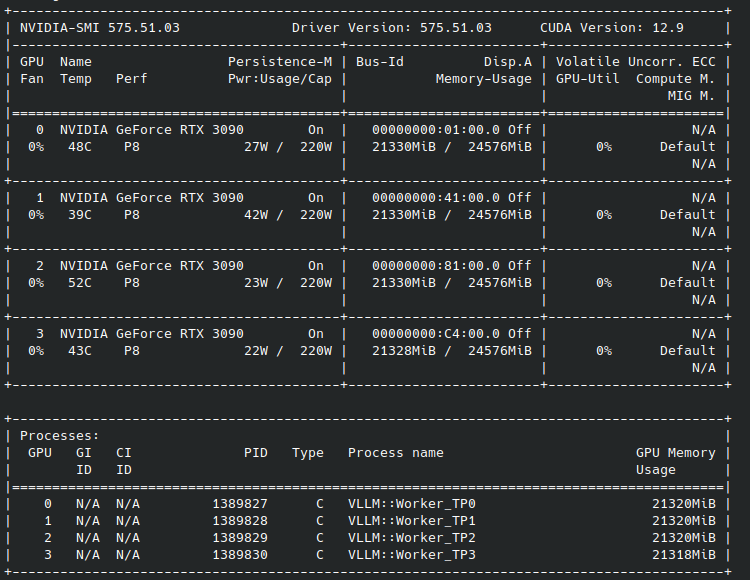Click bus ID 00000000:C4:00.0

point(436,333)
